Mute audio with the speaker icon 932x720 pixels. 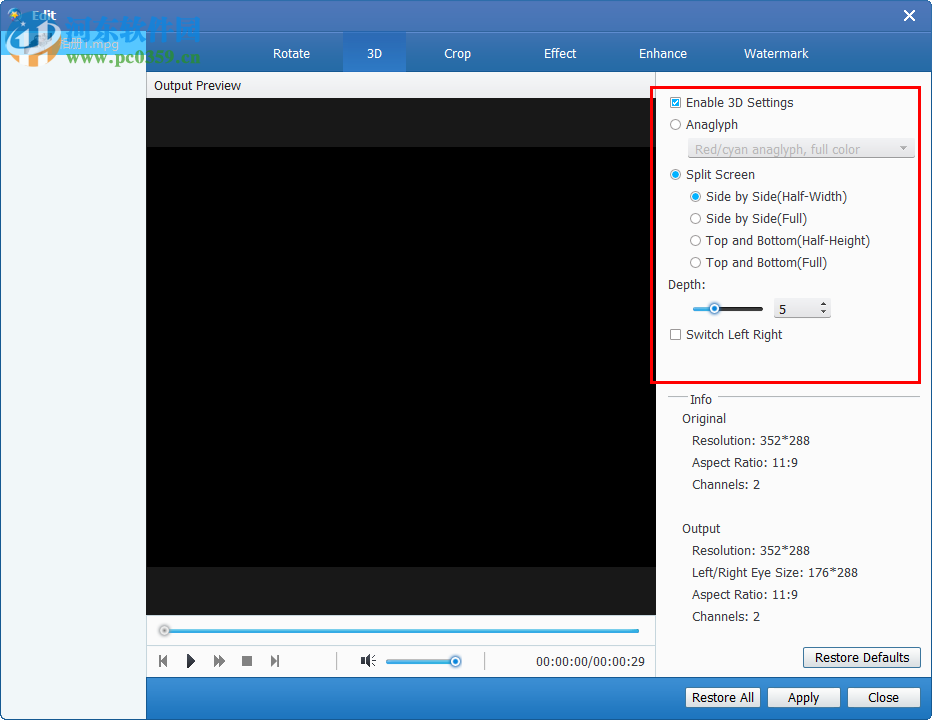(x=368, y=661)
